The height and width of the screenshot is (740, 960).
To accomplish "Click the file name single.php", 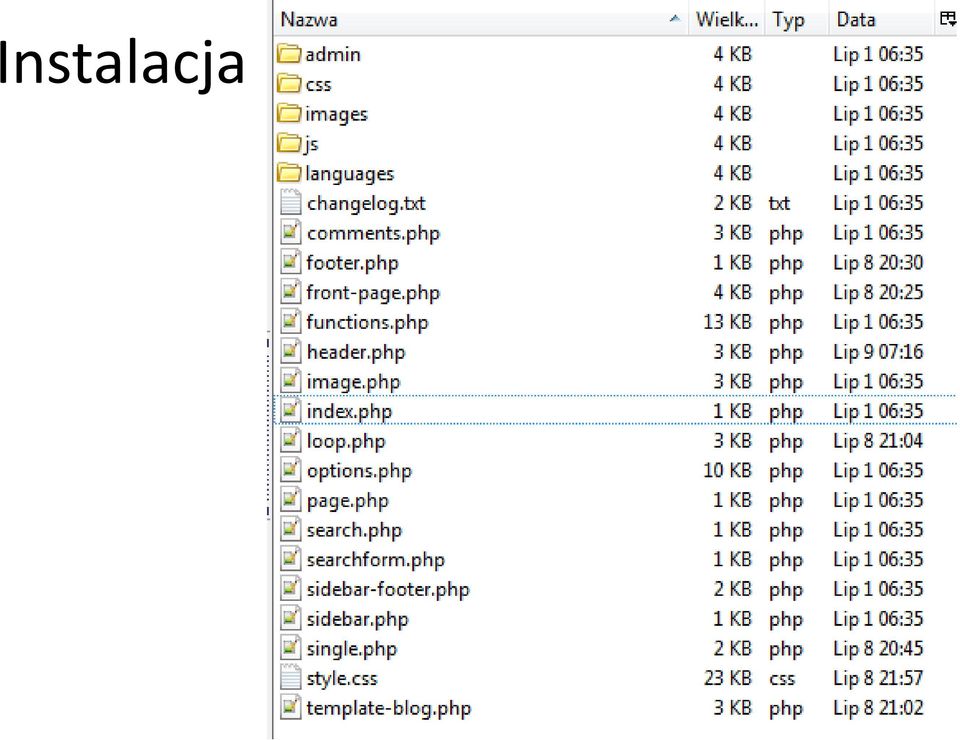I will coord(351,649).
